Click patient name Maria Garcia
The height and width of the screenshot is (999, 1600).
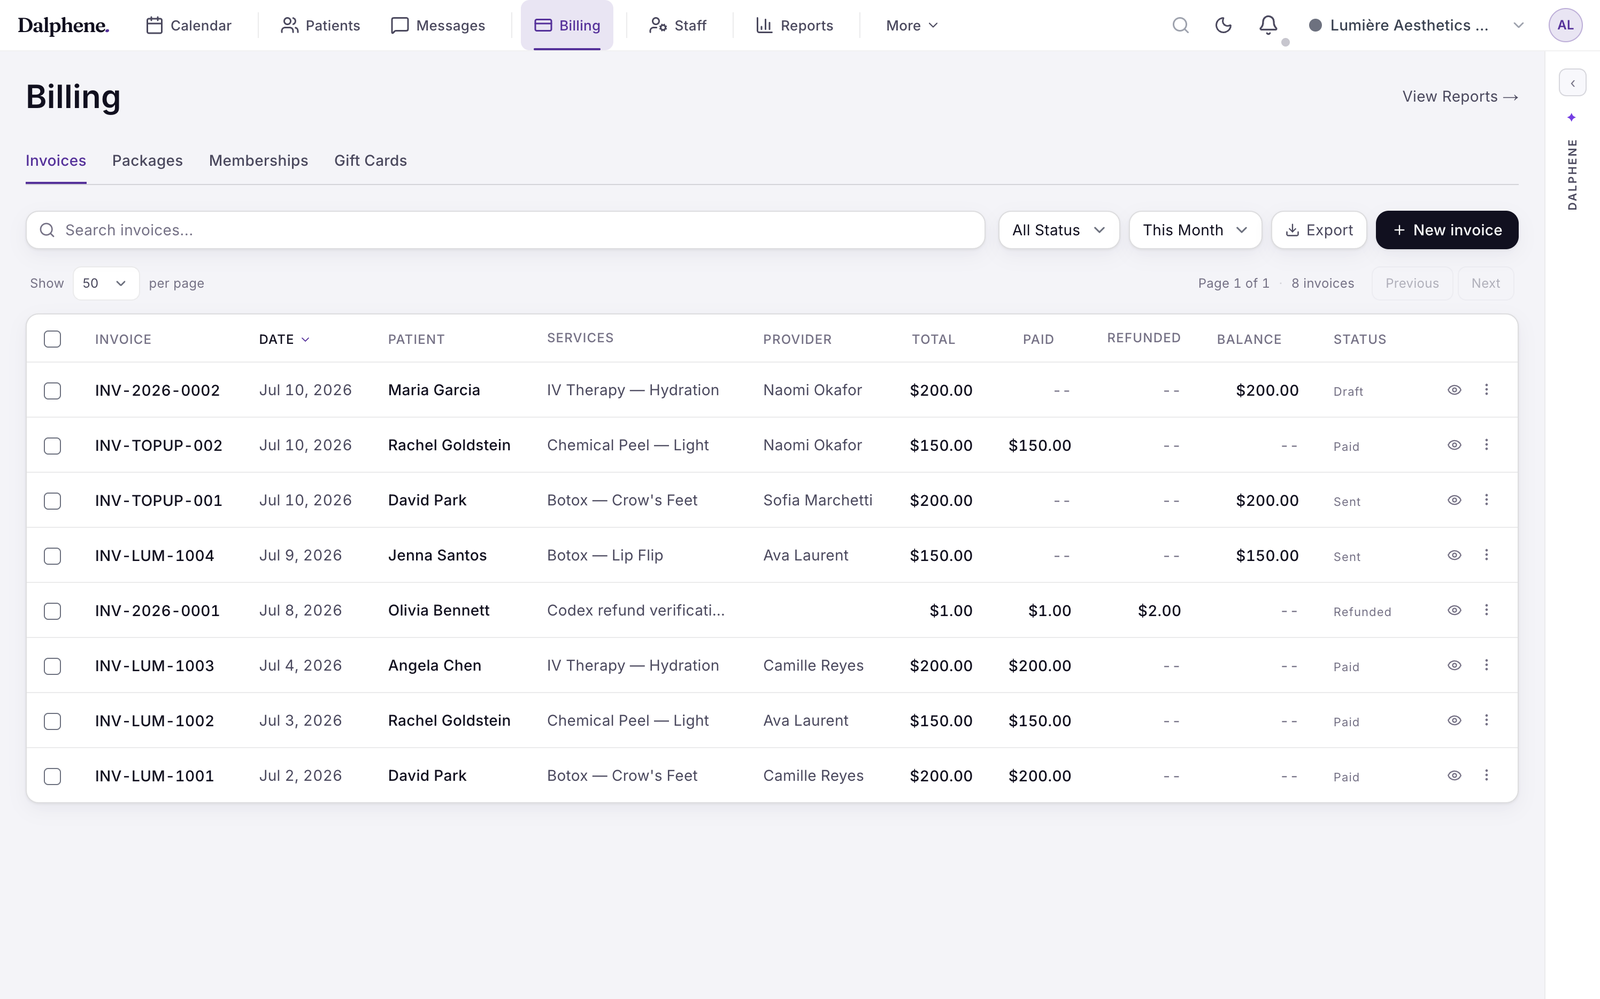click(x=434, y=390)
